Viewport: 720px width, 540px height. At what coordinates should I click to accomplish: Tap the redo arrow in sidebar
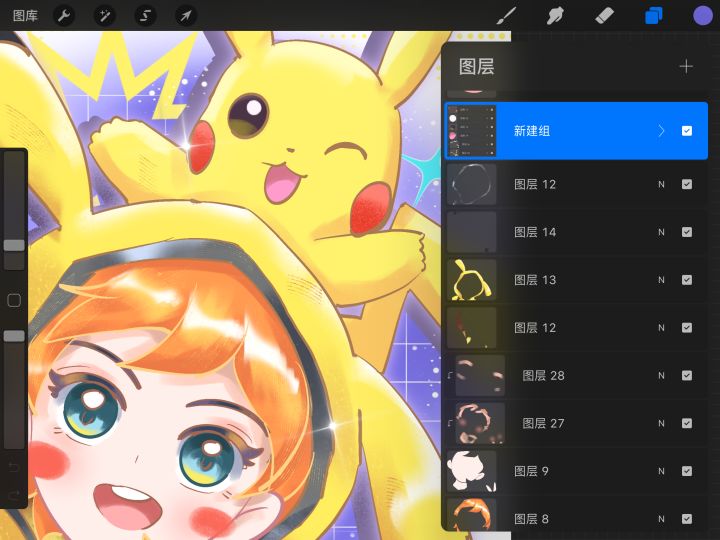14,495
